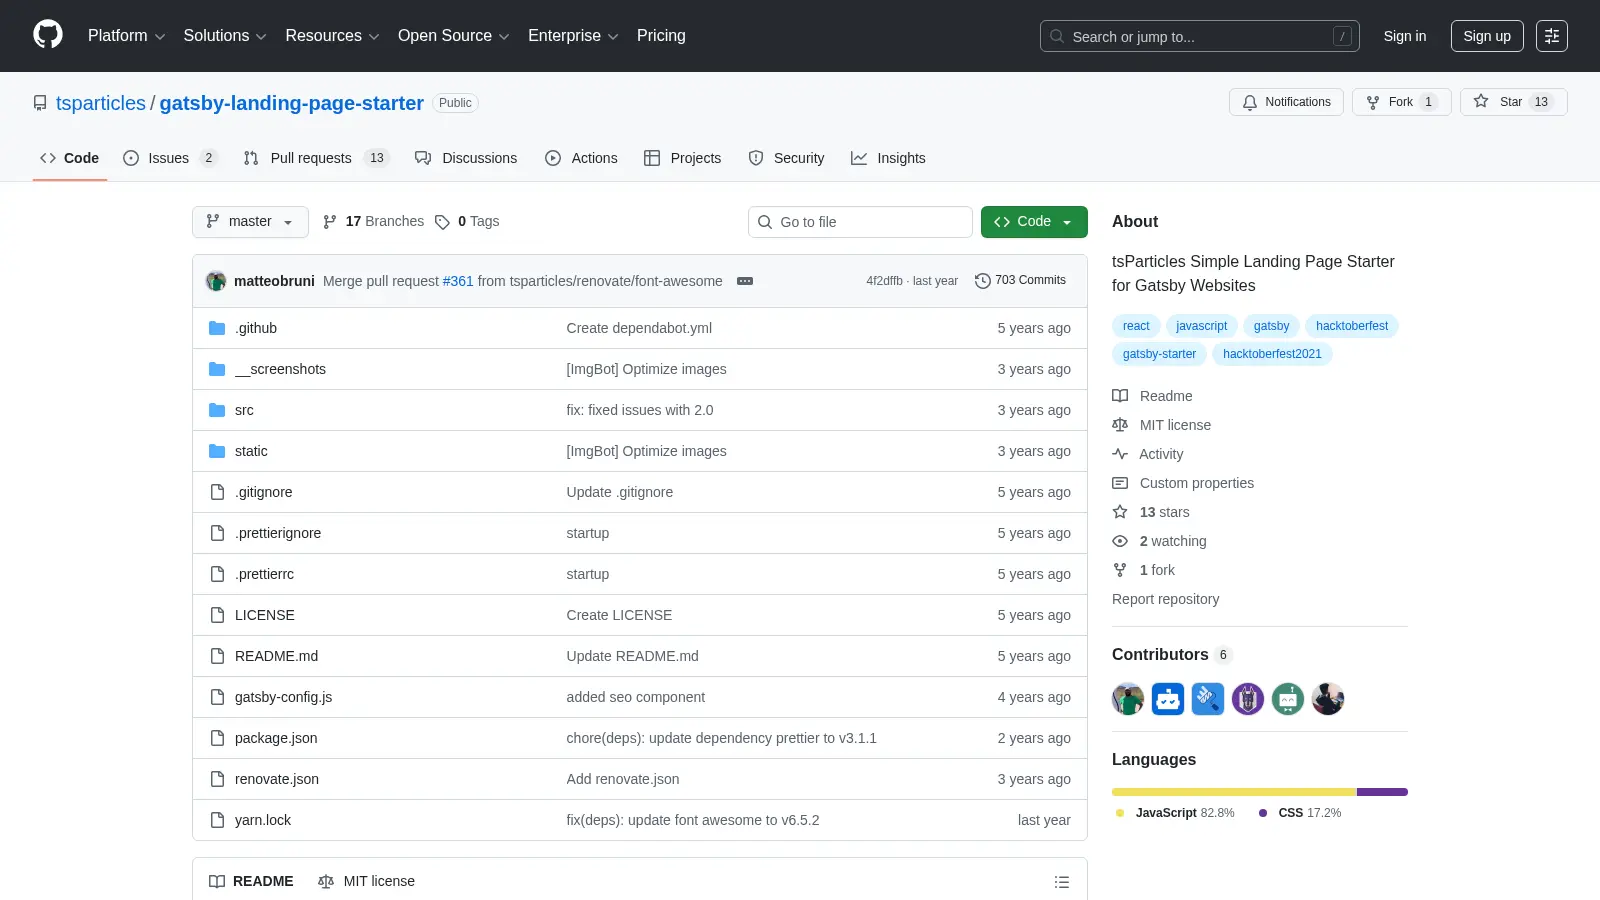
Task: Expand commit message ellipsis icon
Action: click(745, 281)
